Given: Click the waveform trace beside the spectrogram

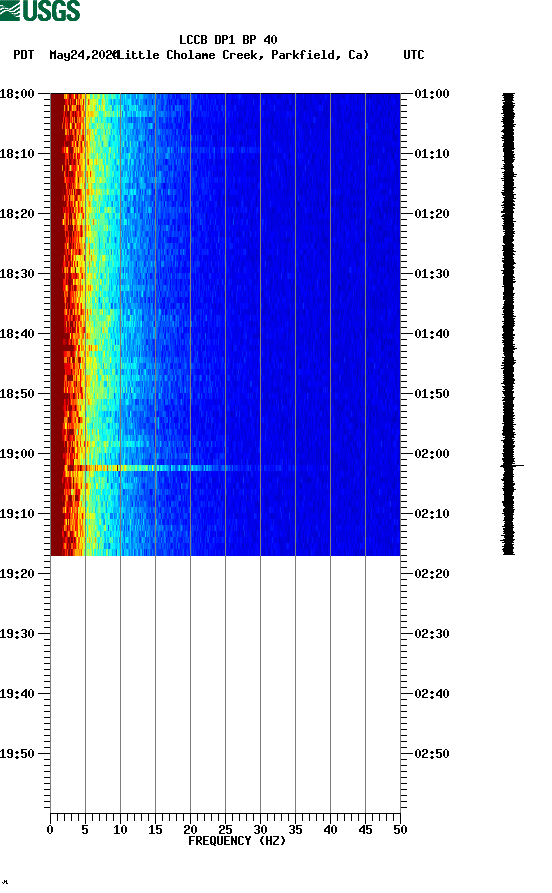Looking at the screenshot, I should click(x=508, y=323).
